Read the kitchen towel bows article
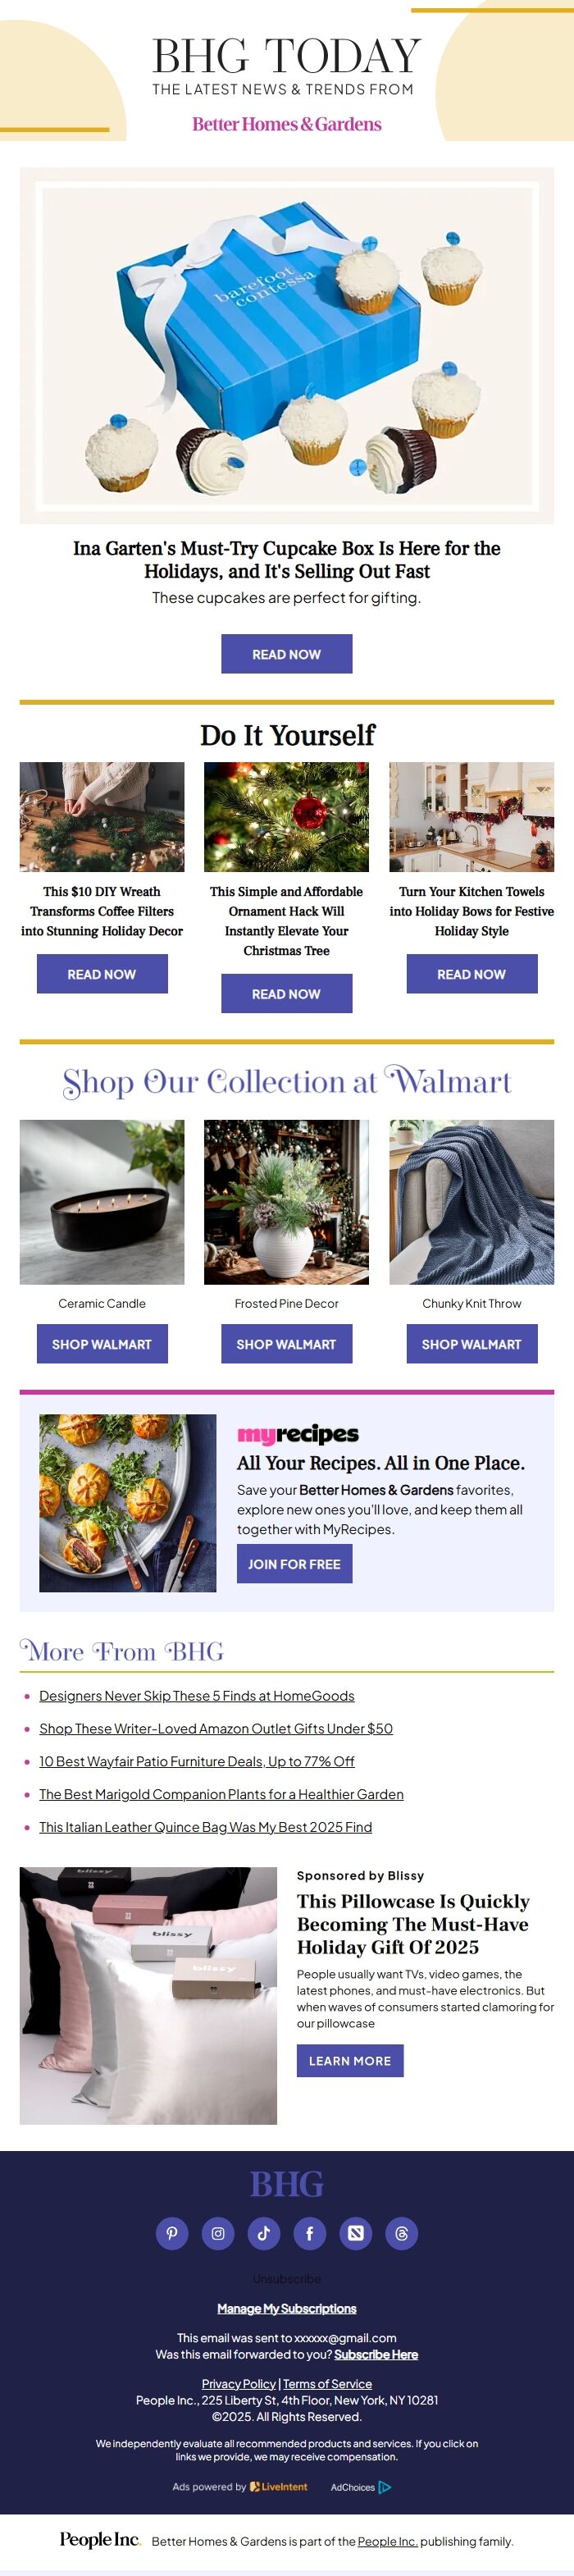Screen dimensions: 574x2576 coord(472,974)
